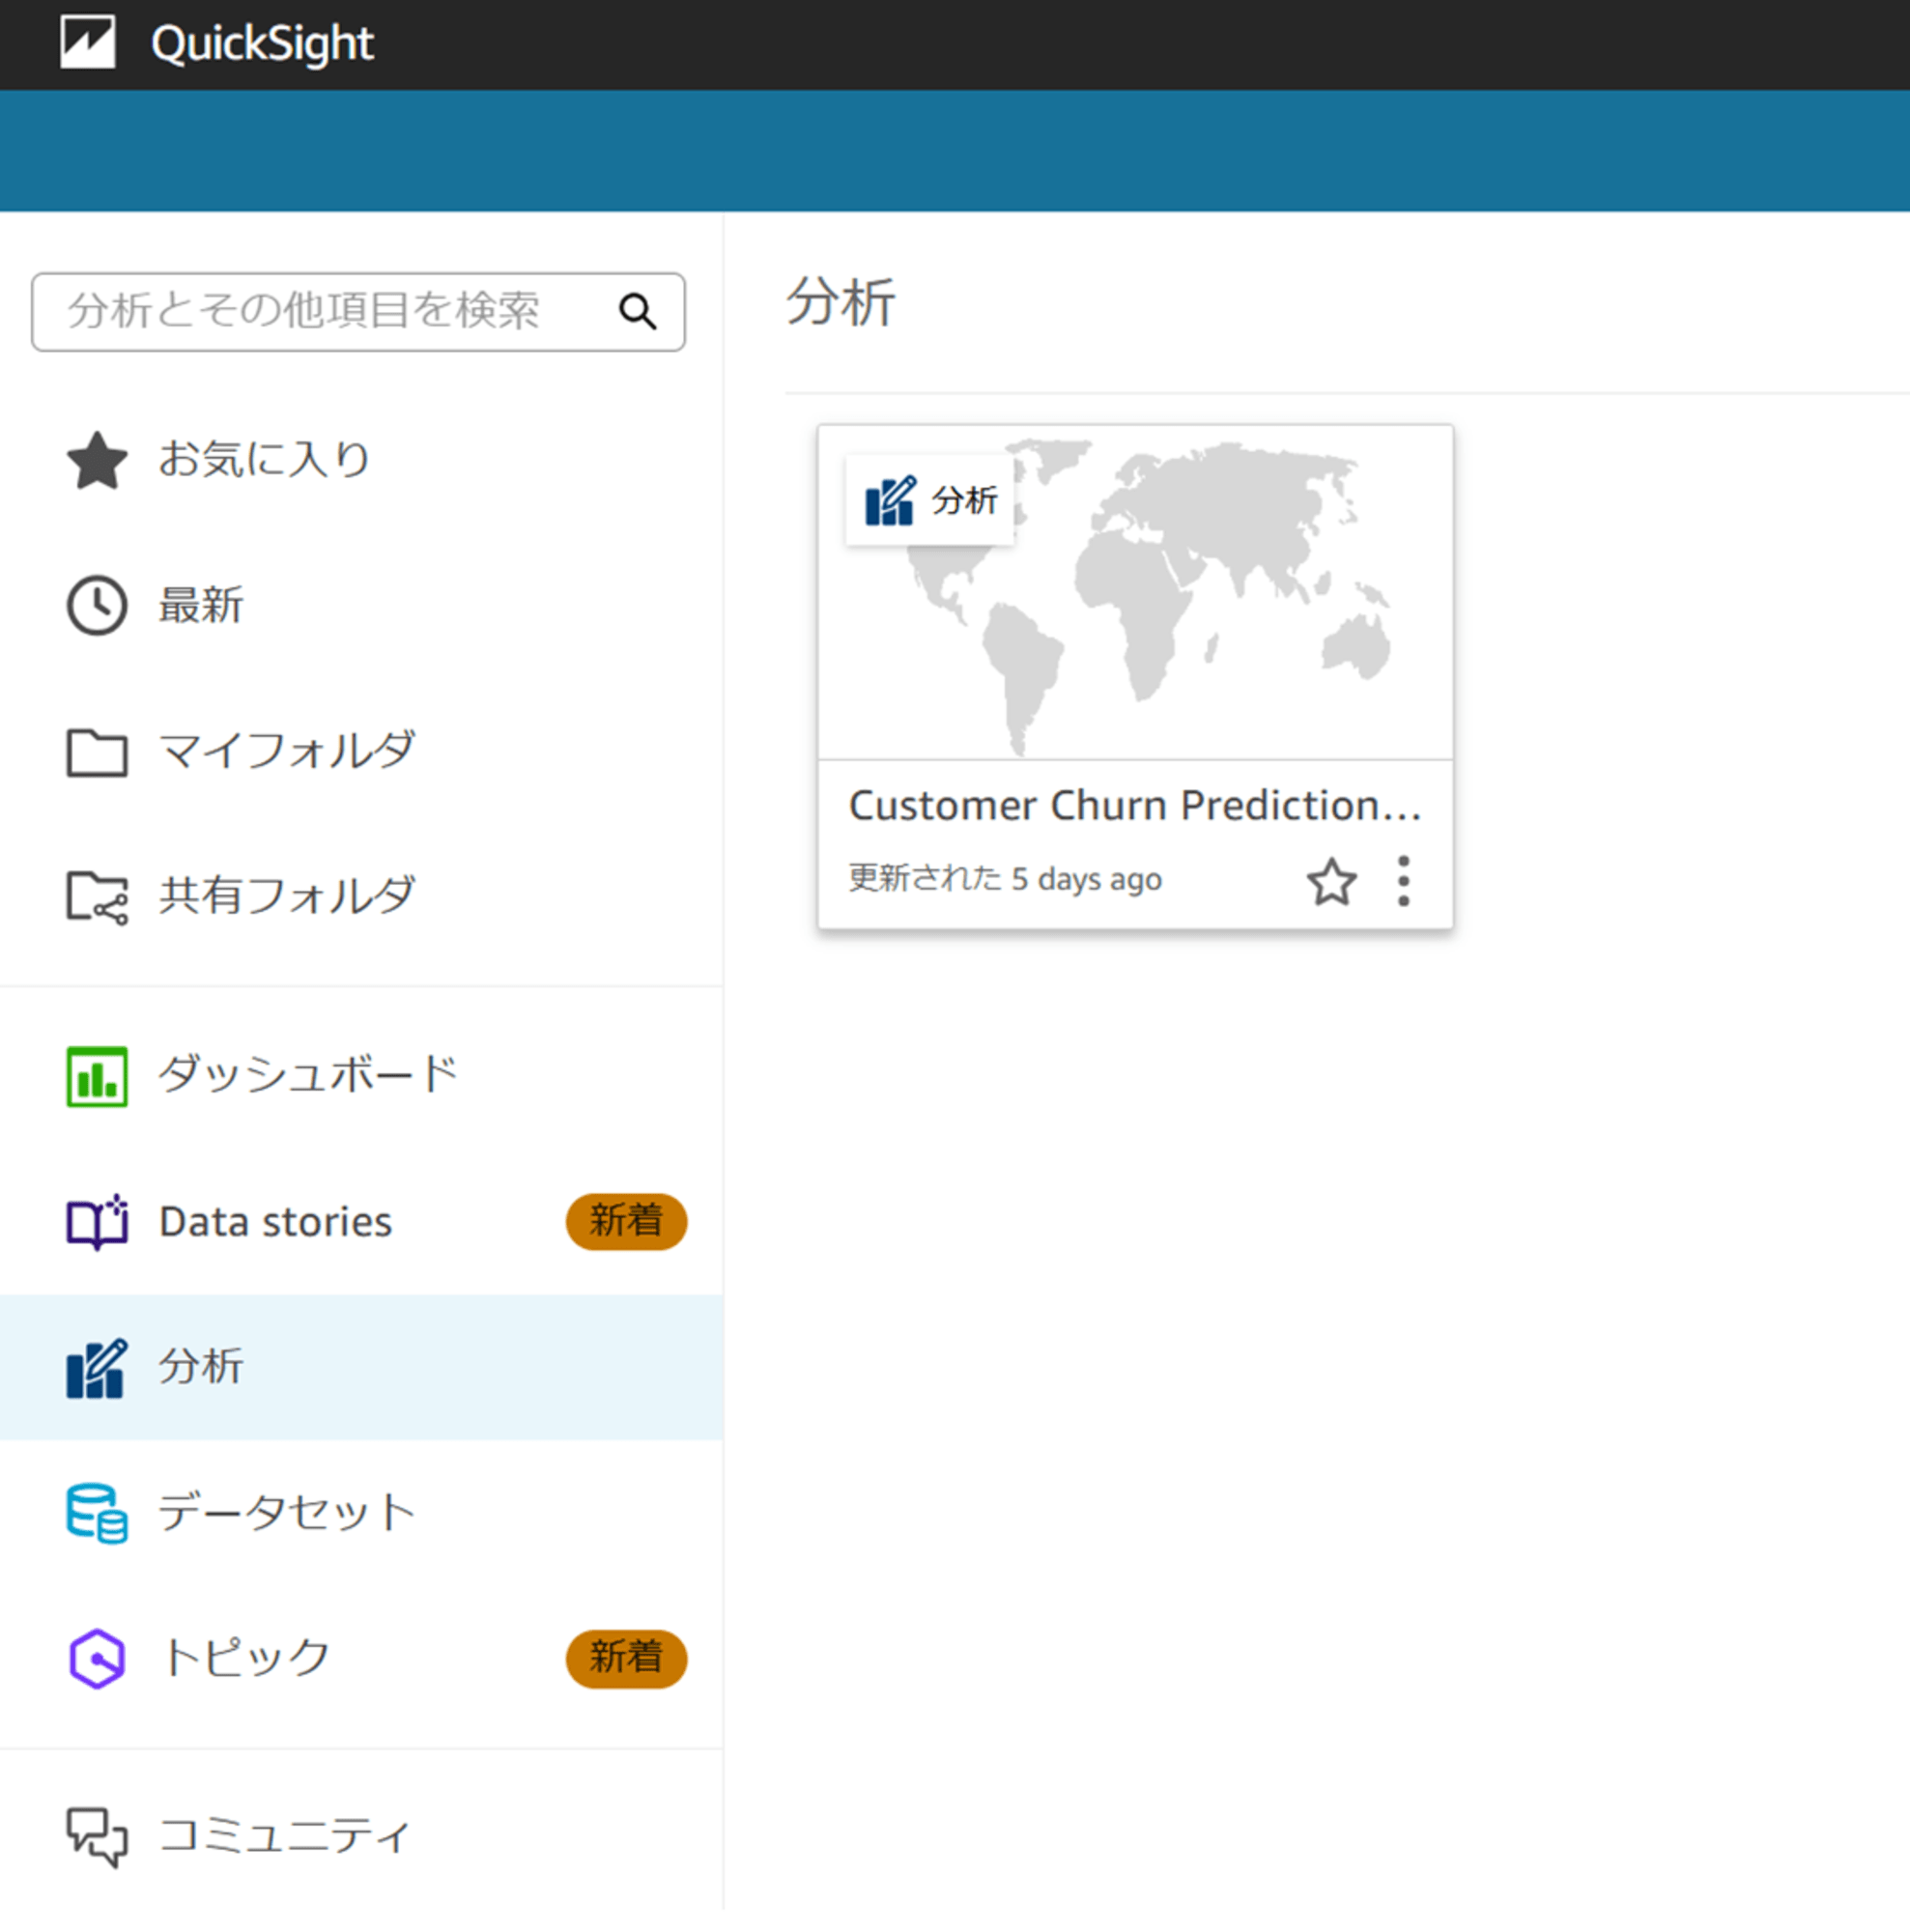1910x1932 pixels.
Task: Click the blue database icon for データセット
Action: click(97, 1513)
